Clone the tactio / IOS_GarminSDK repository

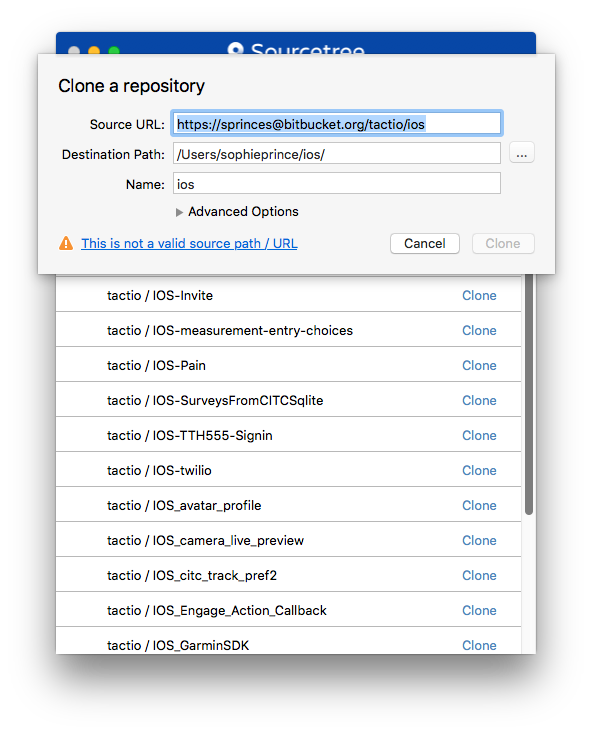(479, 646)
